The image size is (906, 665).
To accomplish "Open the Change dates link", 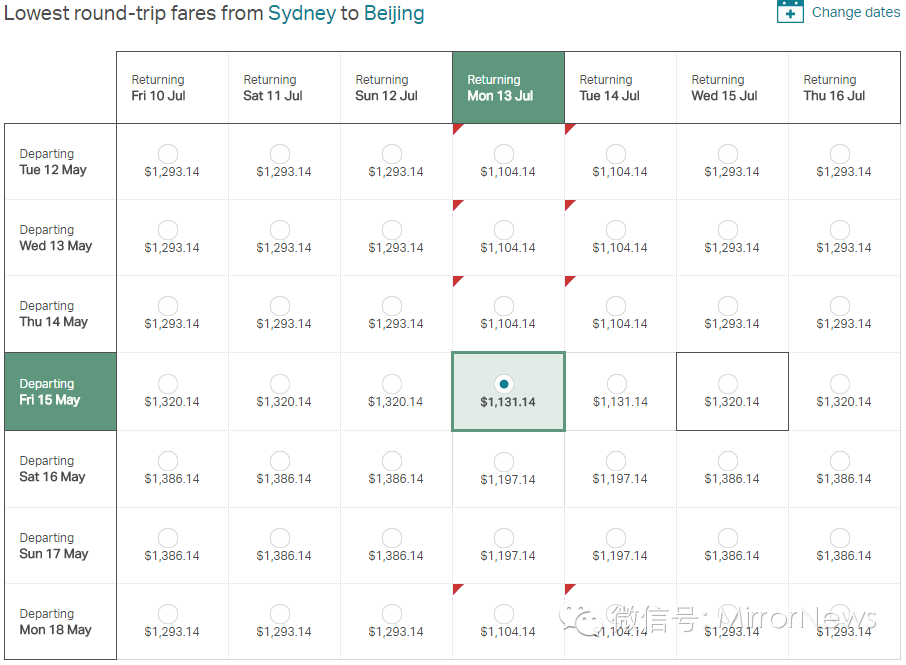I will (855, 13).
